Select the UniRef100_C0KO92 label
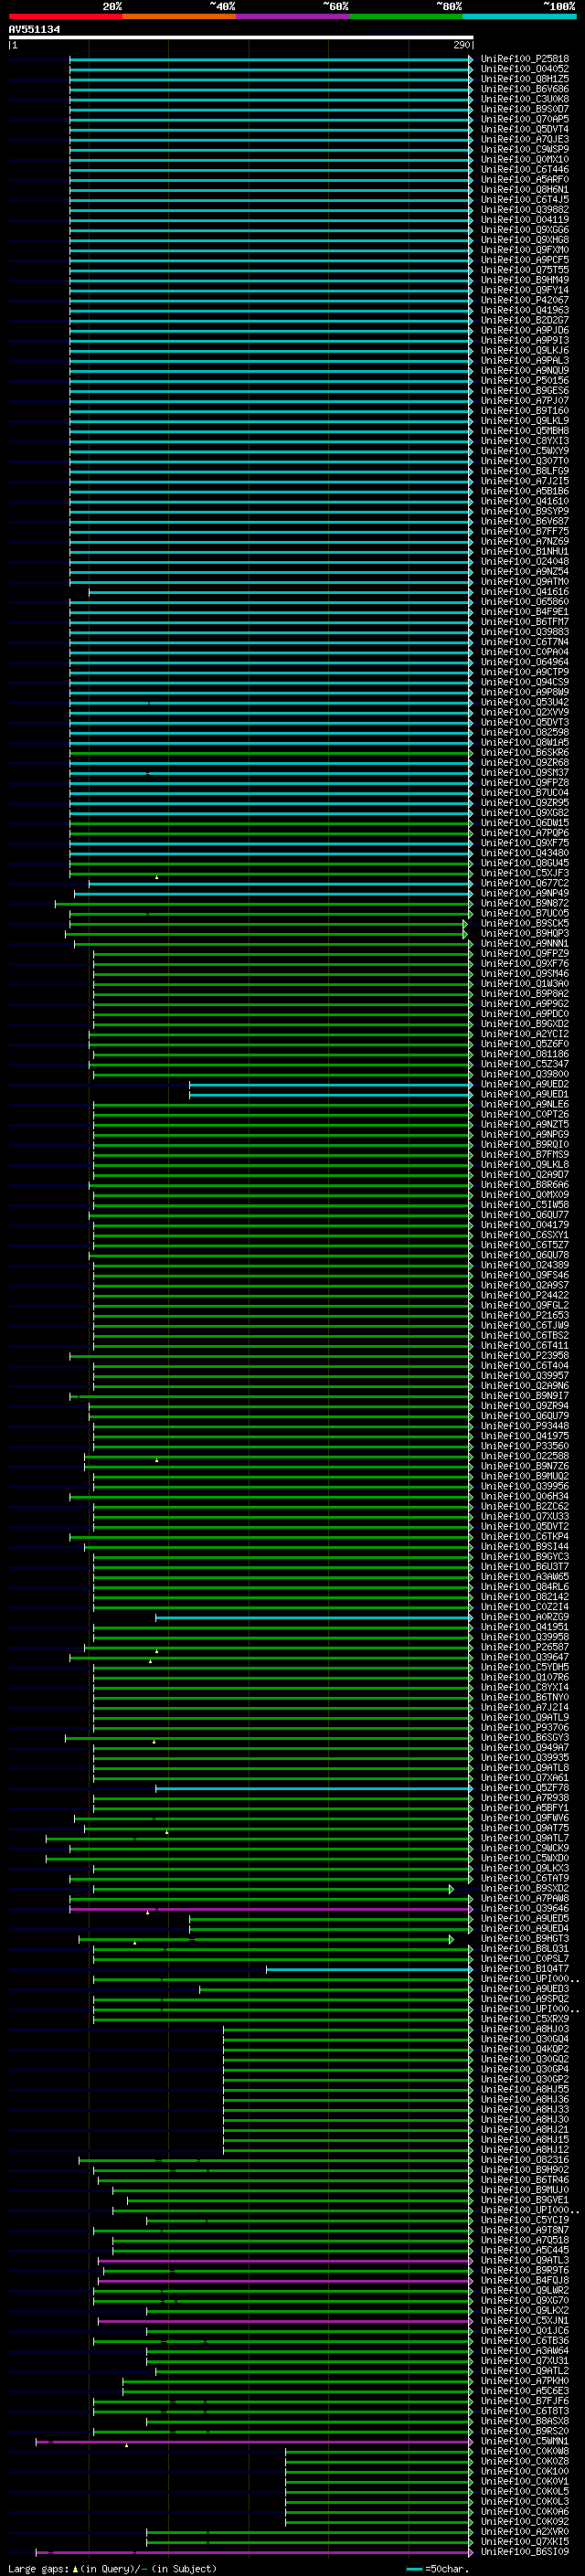The width and height of the screenshot is (585, 2576). [525, 2521]
